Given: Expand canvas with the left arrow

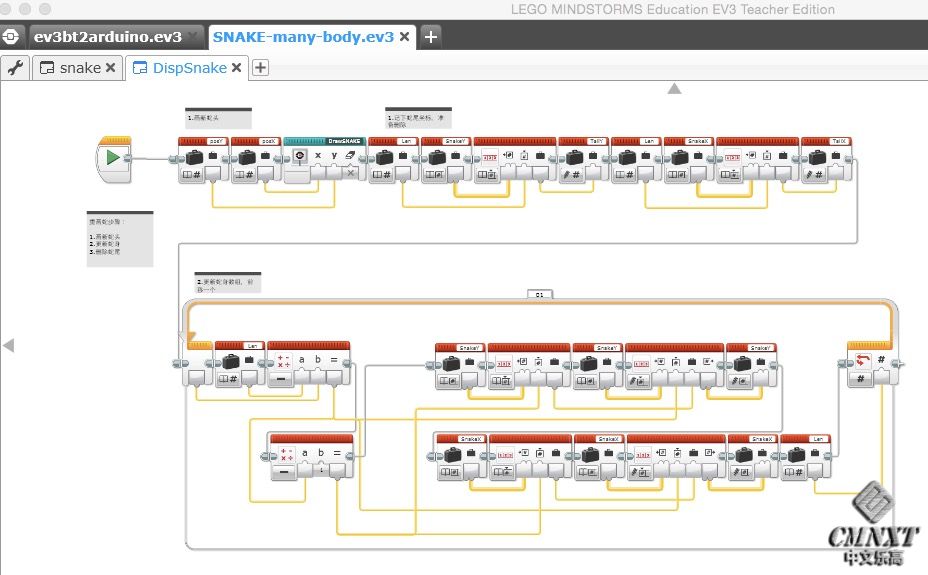Looking at the screenshot, I should tap(8, 345).
